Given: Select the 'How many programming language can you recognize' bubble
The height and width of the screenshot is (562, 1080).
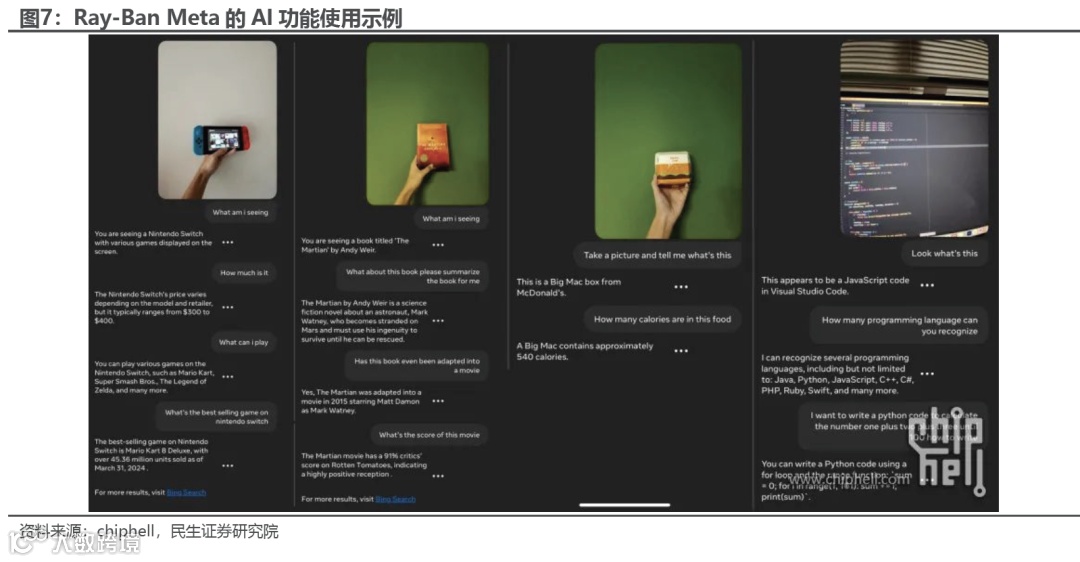Looking at the screenshot, I should [900, 325].
